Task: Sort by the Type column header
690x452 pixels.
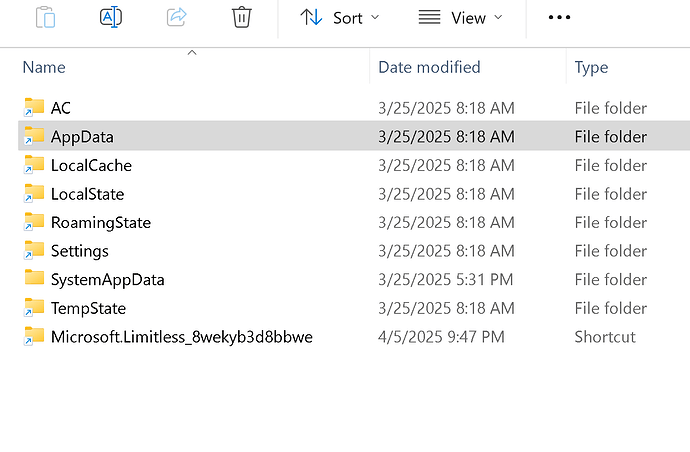Action: pos(591,67)
